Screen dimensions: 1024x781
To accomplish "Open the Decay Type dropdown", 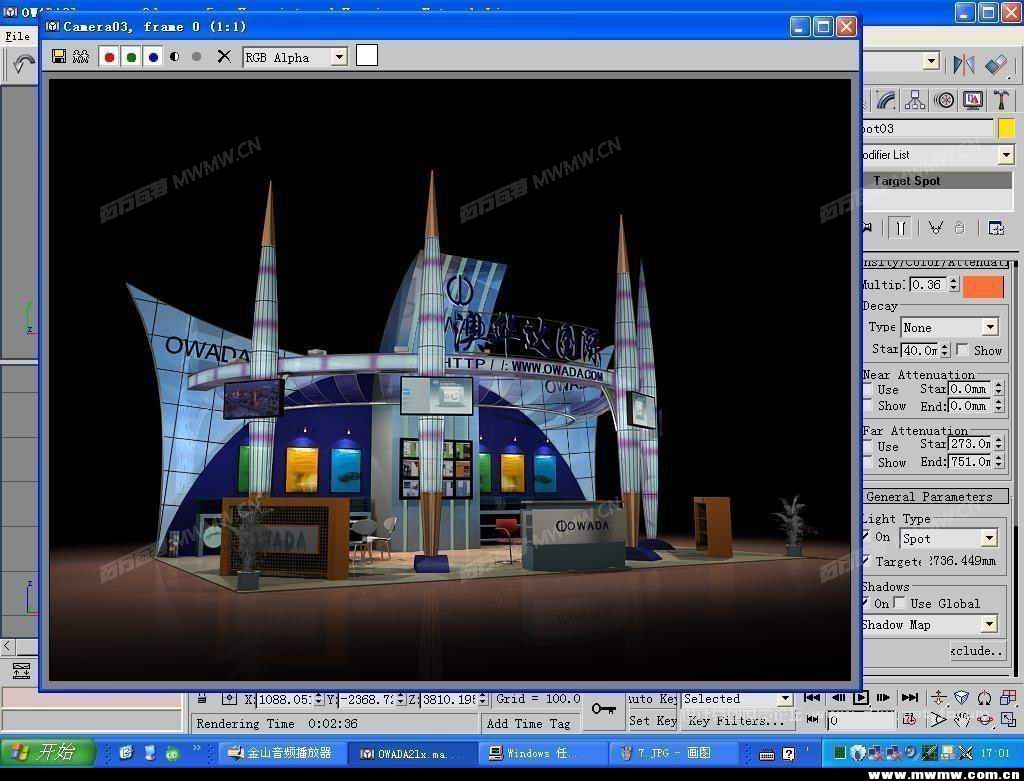I will [x=990, y=327].
